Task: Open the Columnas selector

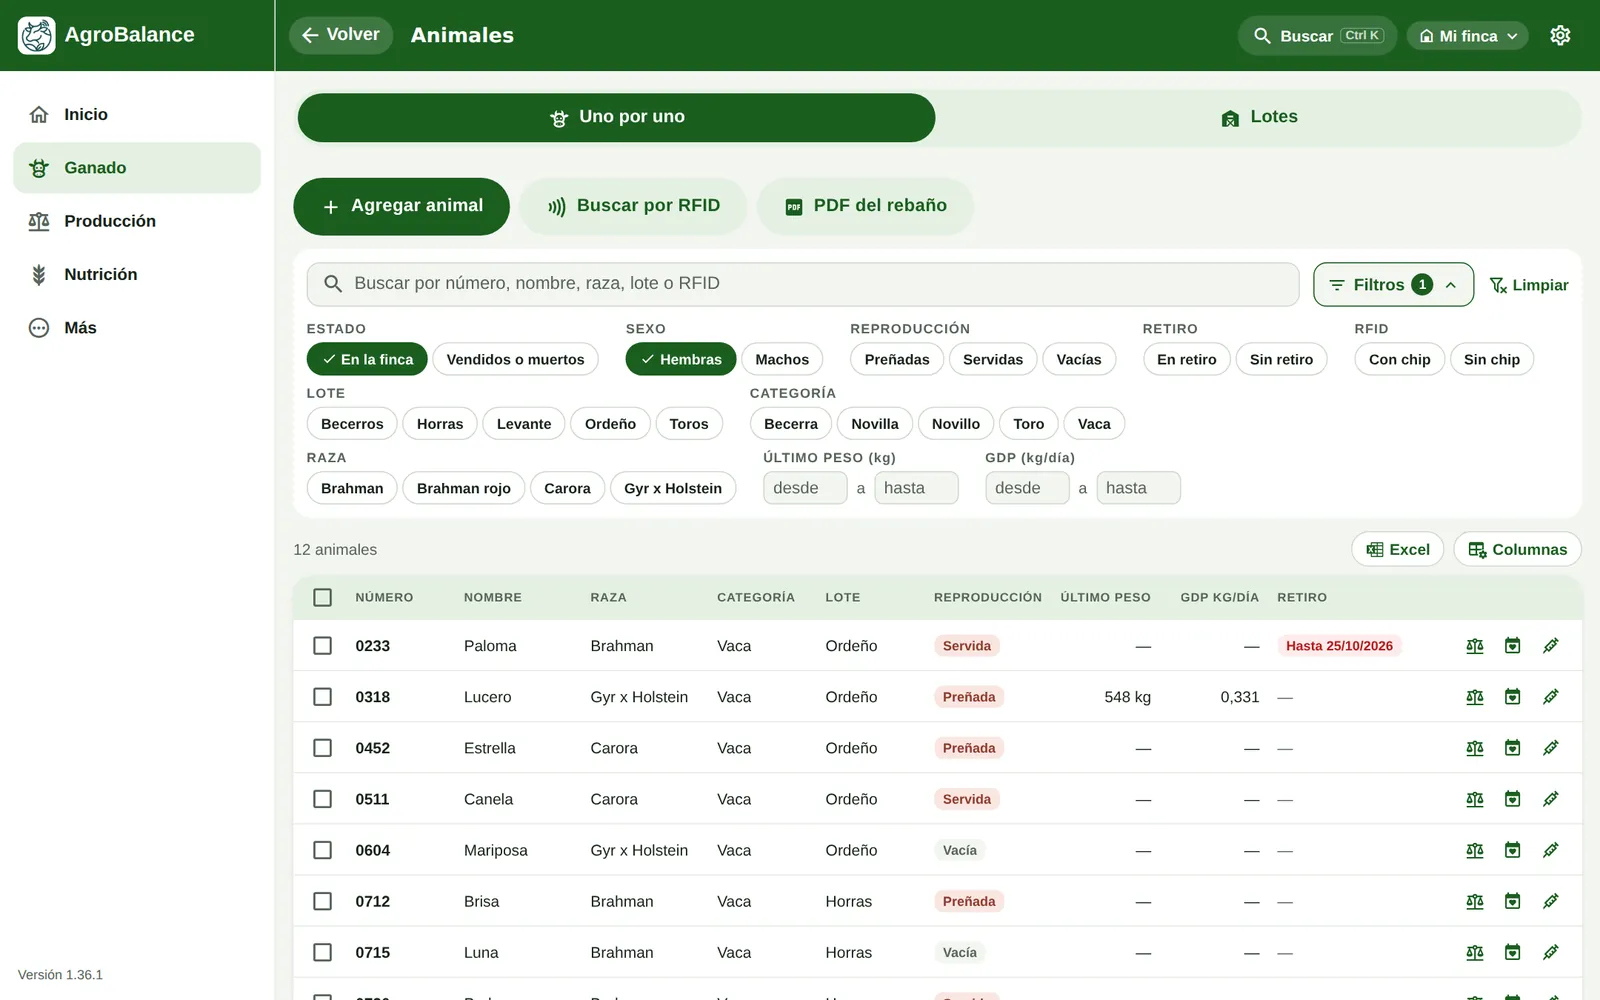Action: 1517,549
